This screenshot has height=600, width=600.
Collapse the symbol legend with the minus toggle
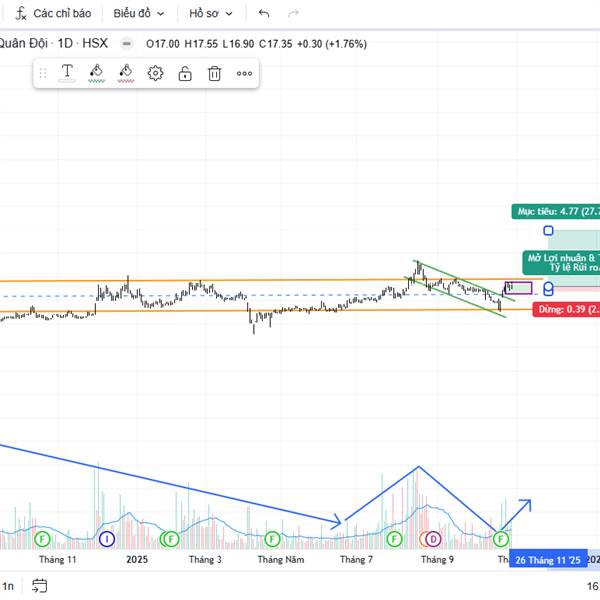(x=126, y=43)
